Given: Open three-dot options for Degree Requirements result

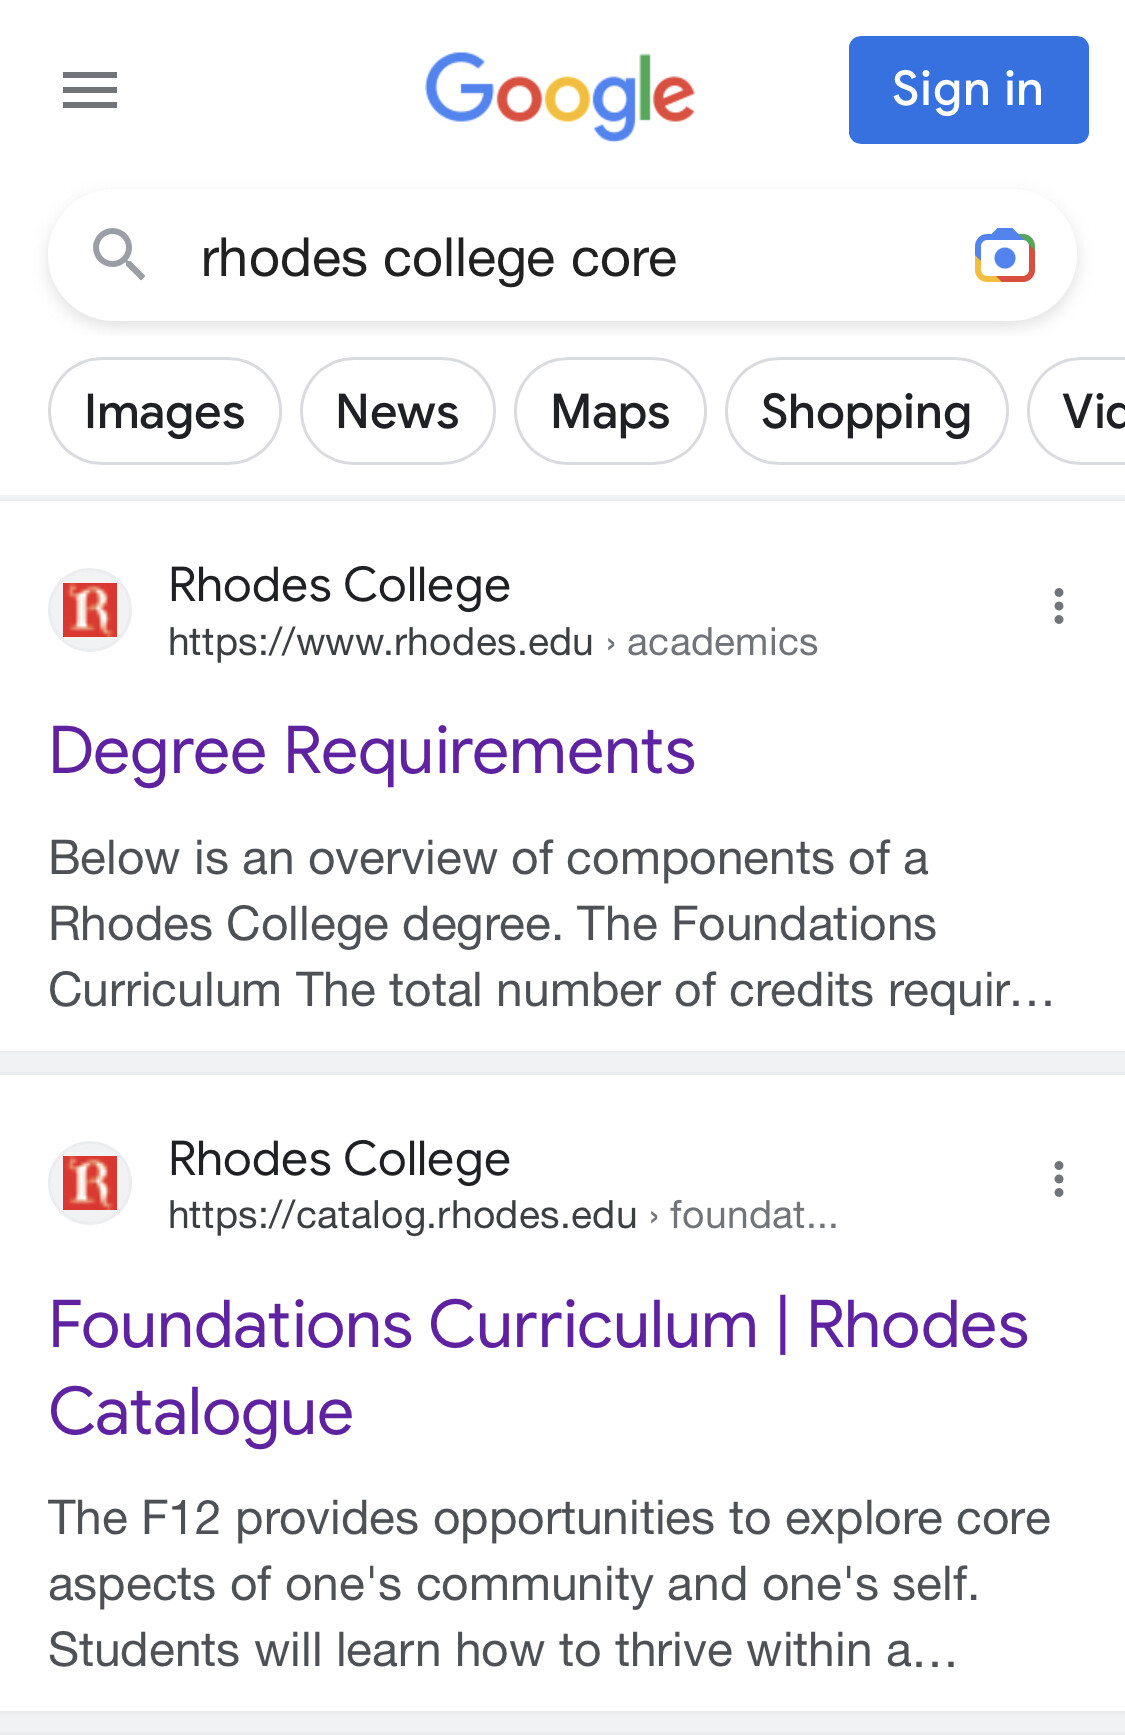Looking at the screenshot, I should 1058,606.
